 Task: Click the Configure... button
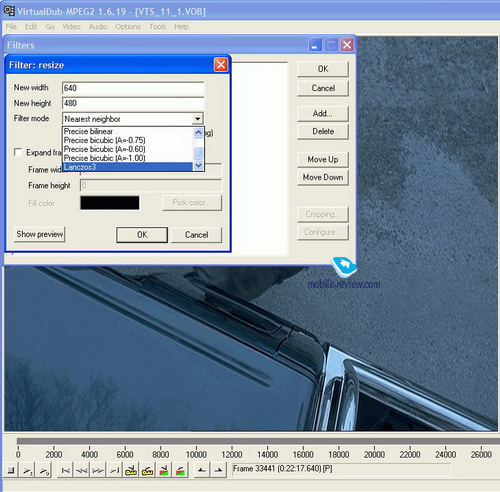click(x=323, y=232)
